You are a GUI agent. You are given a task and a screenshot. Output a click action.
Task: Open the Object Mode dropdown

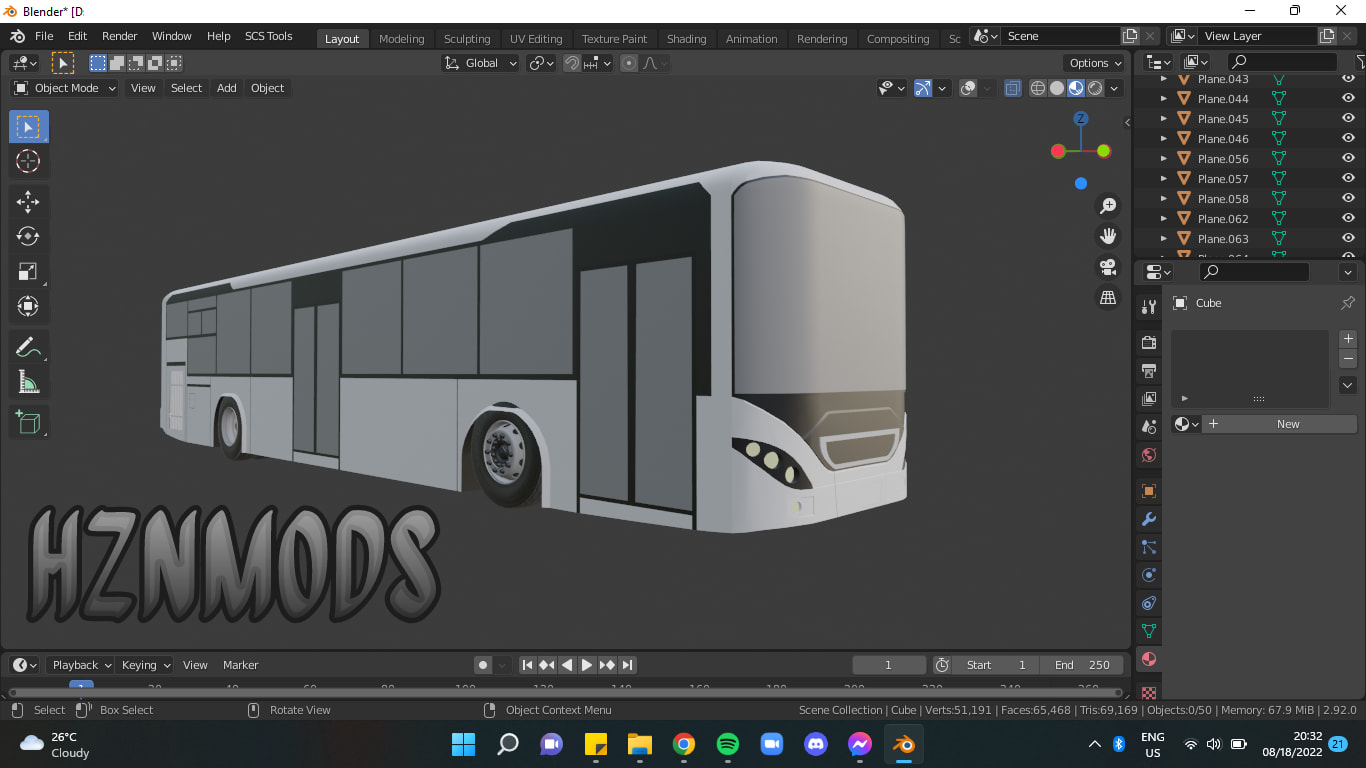65,88
